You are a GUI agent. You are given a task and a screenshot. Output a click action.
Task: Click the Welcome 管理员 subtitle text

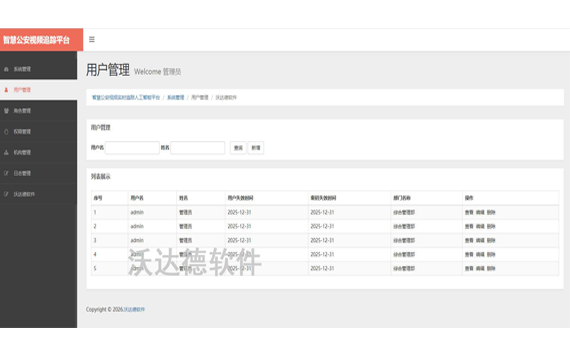[157, 72]
